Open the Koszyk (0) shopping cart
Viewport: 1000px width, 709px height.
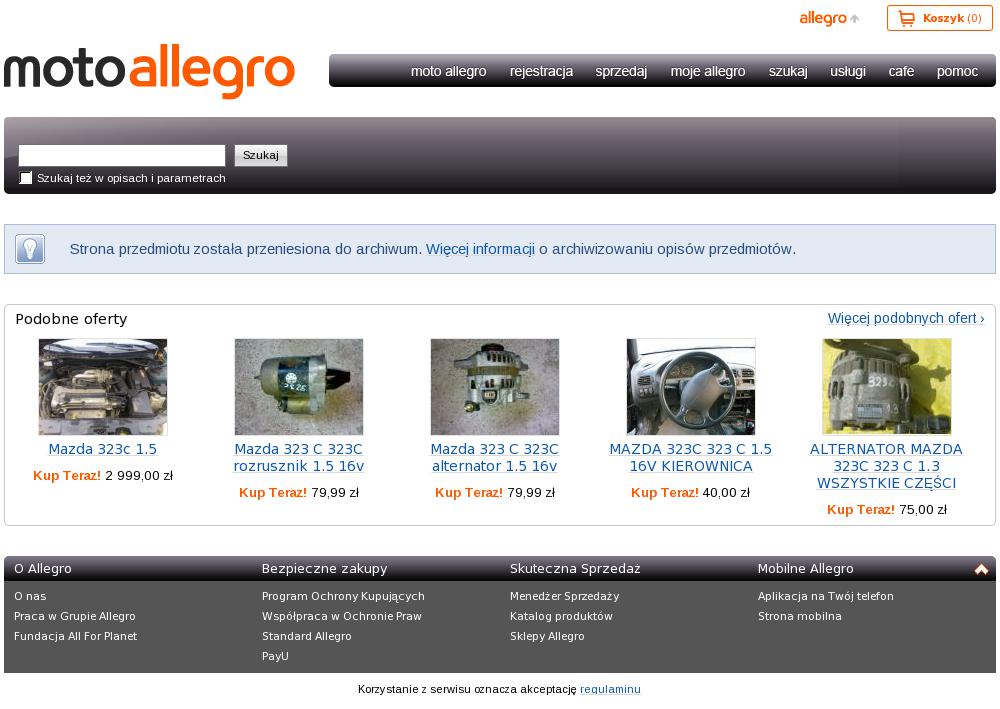tap(939, 18)
